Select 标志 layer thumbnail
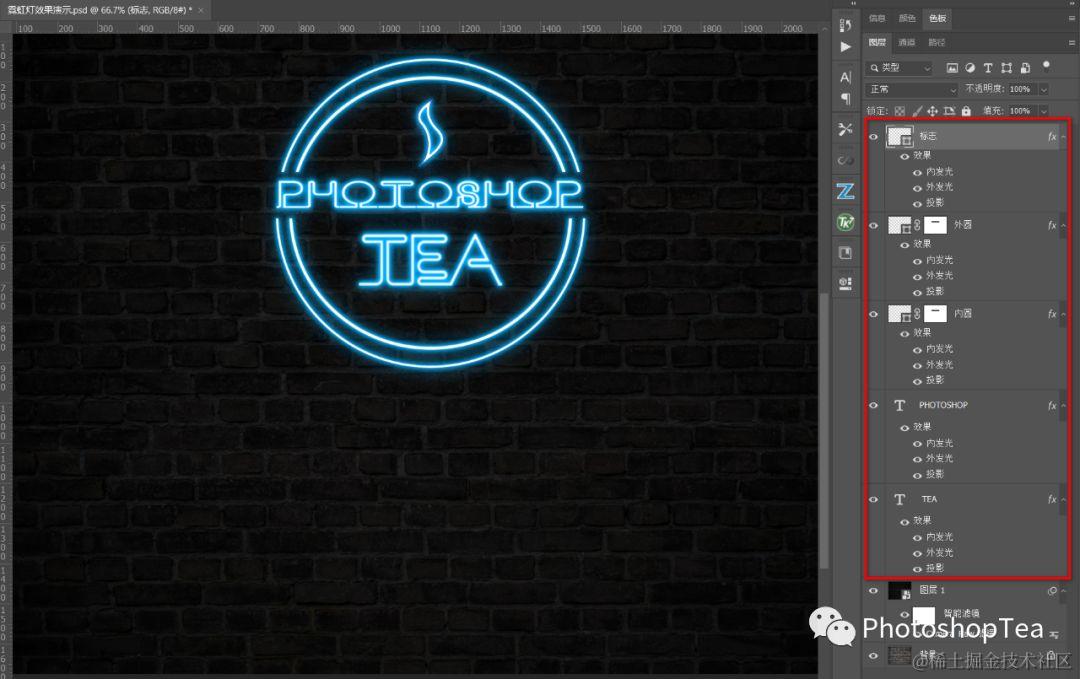1080x679 pixels. tap(900, 136)
